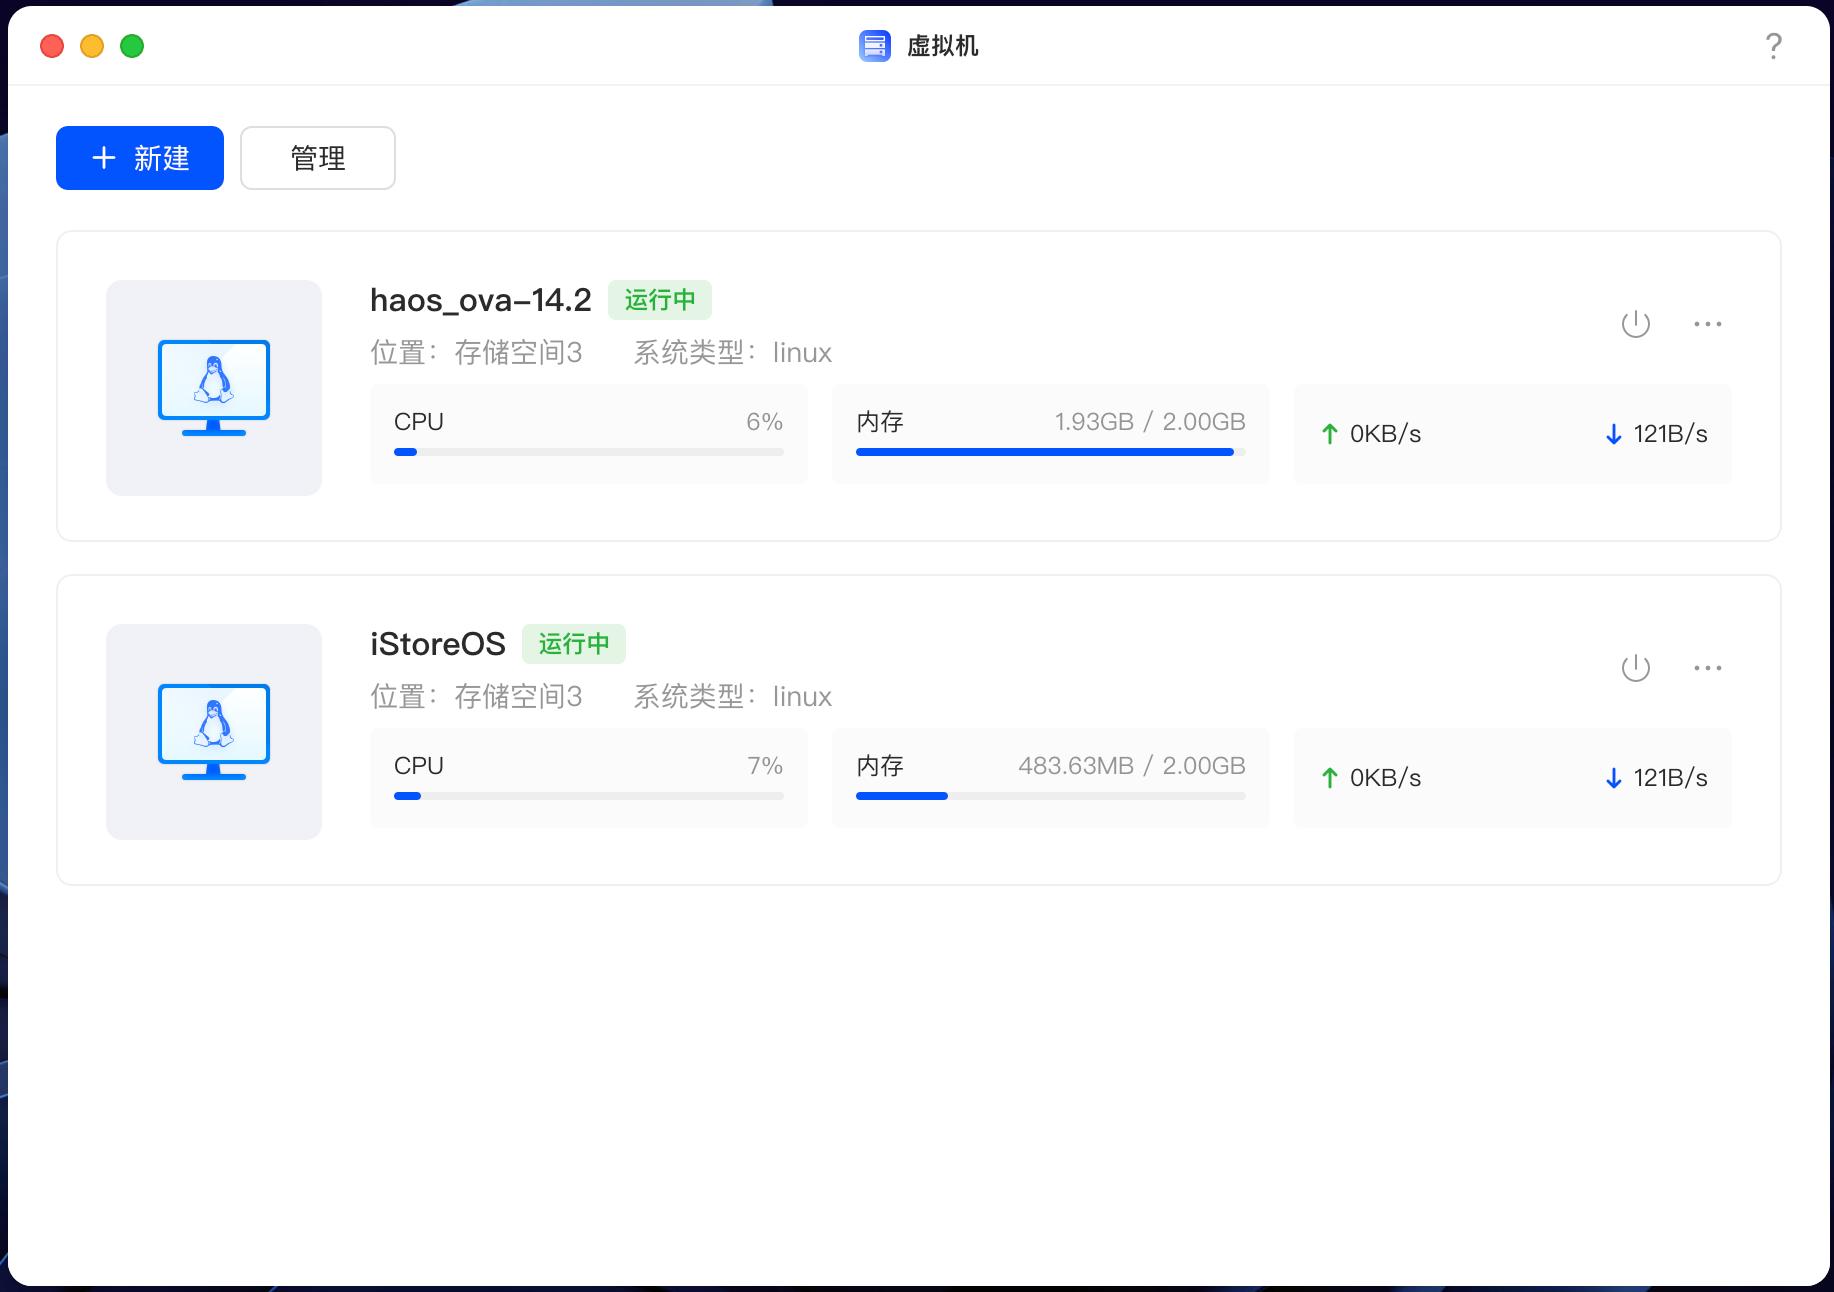Click the memory usage bar of haos_ova-14.2

pos(1051,452)
